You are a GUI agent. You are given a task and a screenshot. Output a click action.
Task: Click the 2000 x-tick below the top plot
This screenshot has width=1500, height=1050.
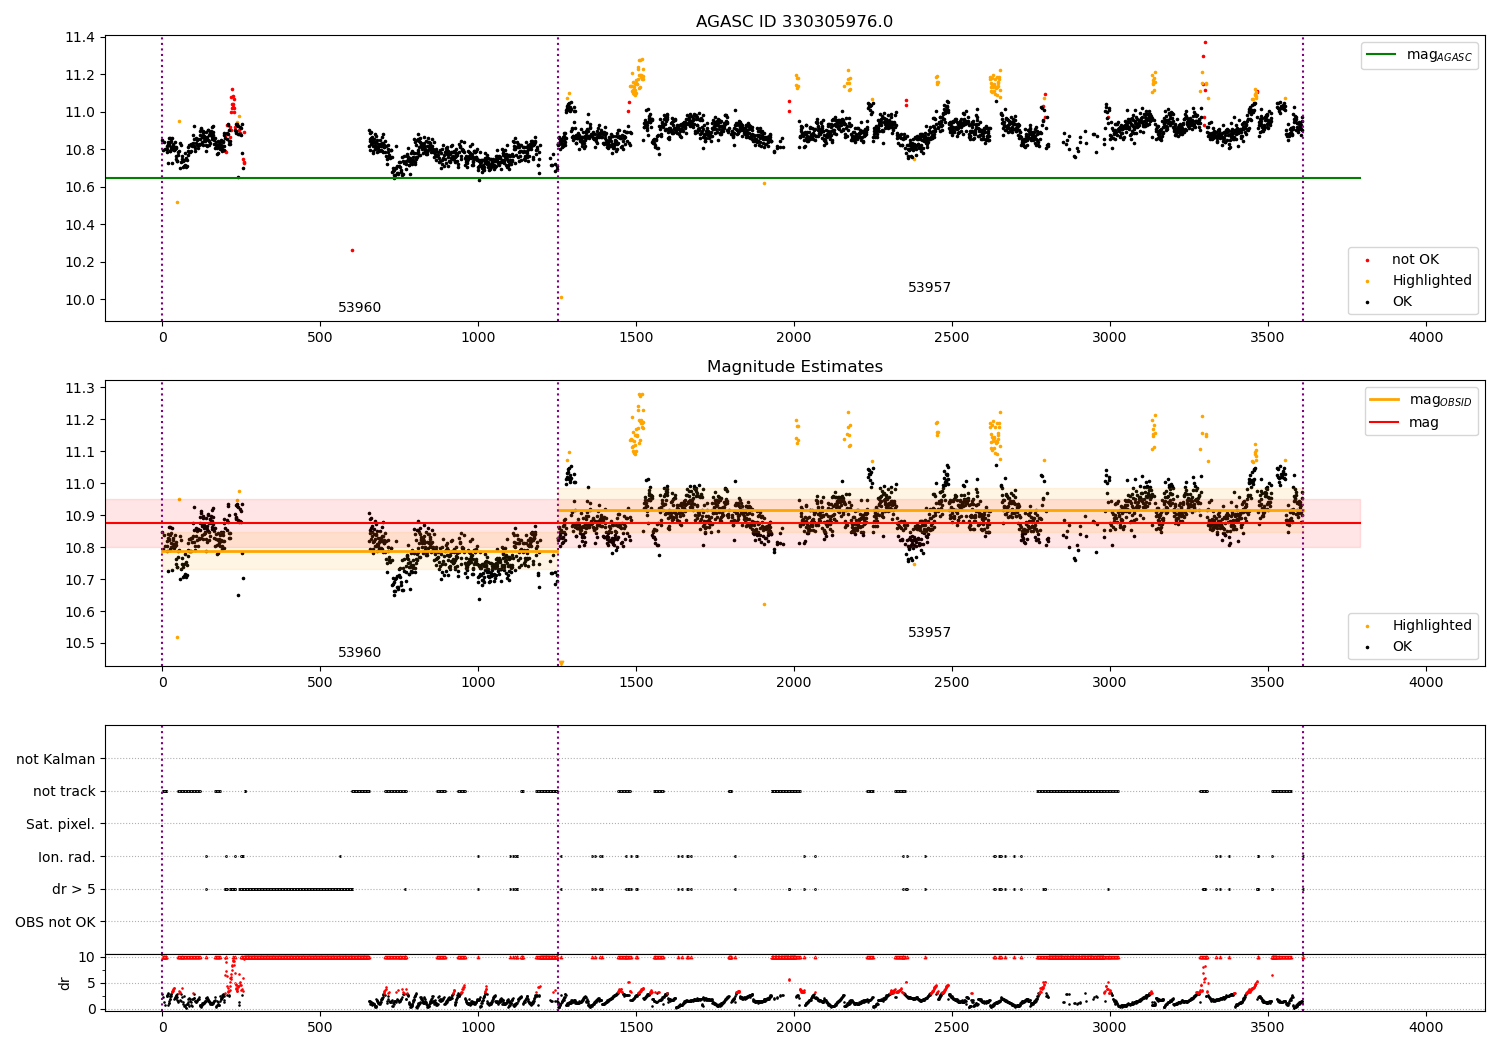coord(794,337)
